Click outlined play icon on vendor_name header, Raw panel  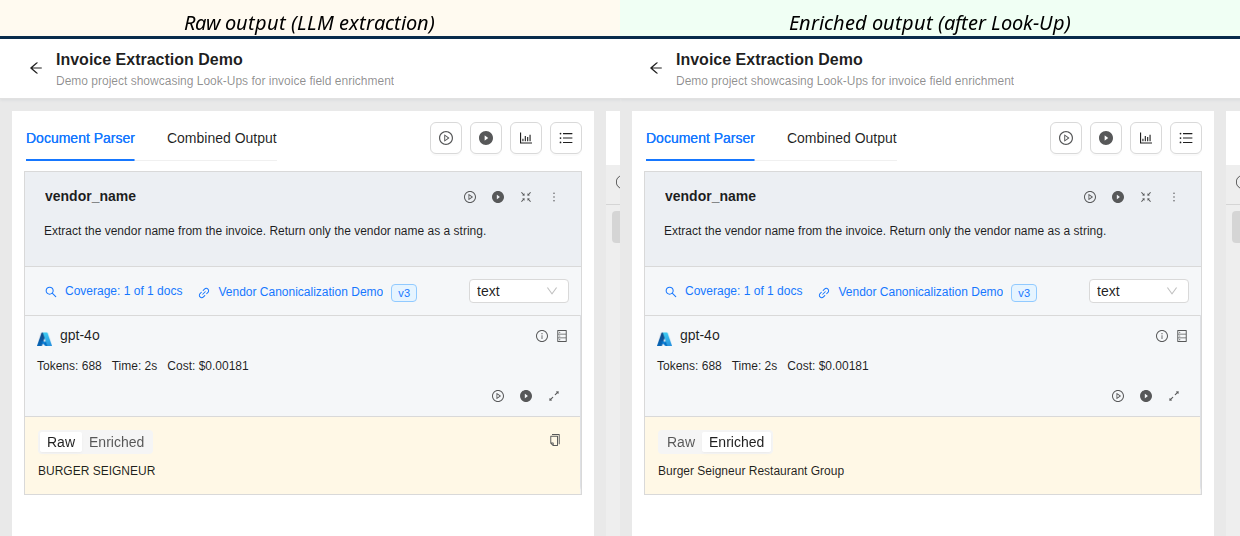[x=470, y=197]
